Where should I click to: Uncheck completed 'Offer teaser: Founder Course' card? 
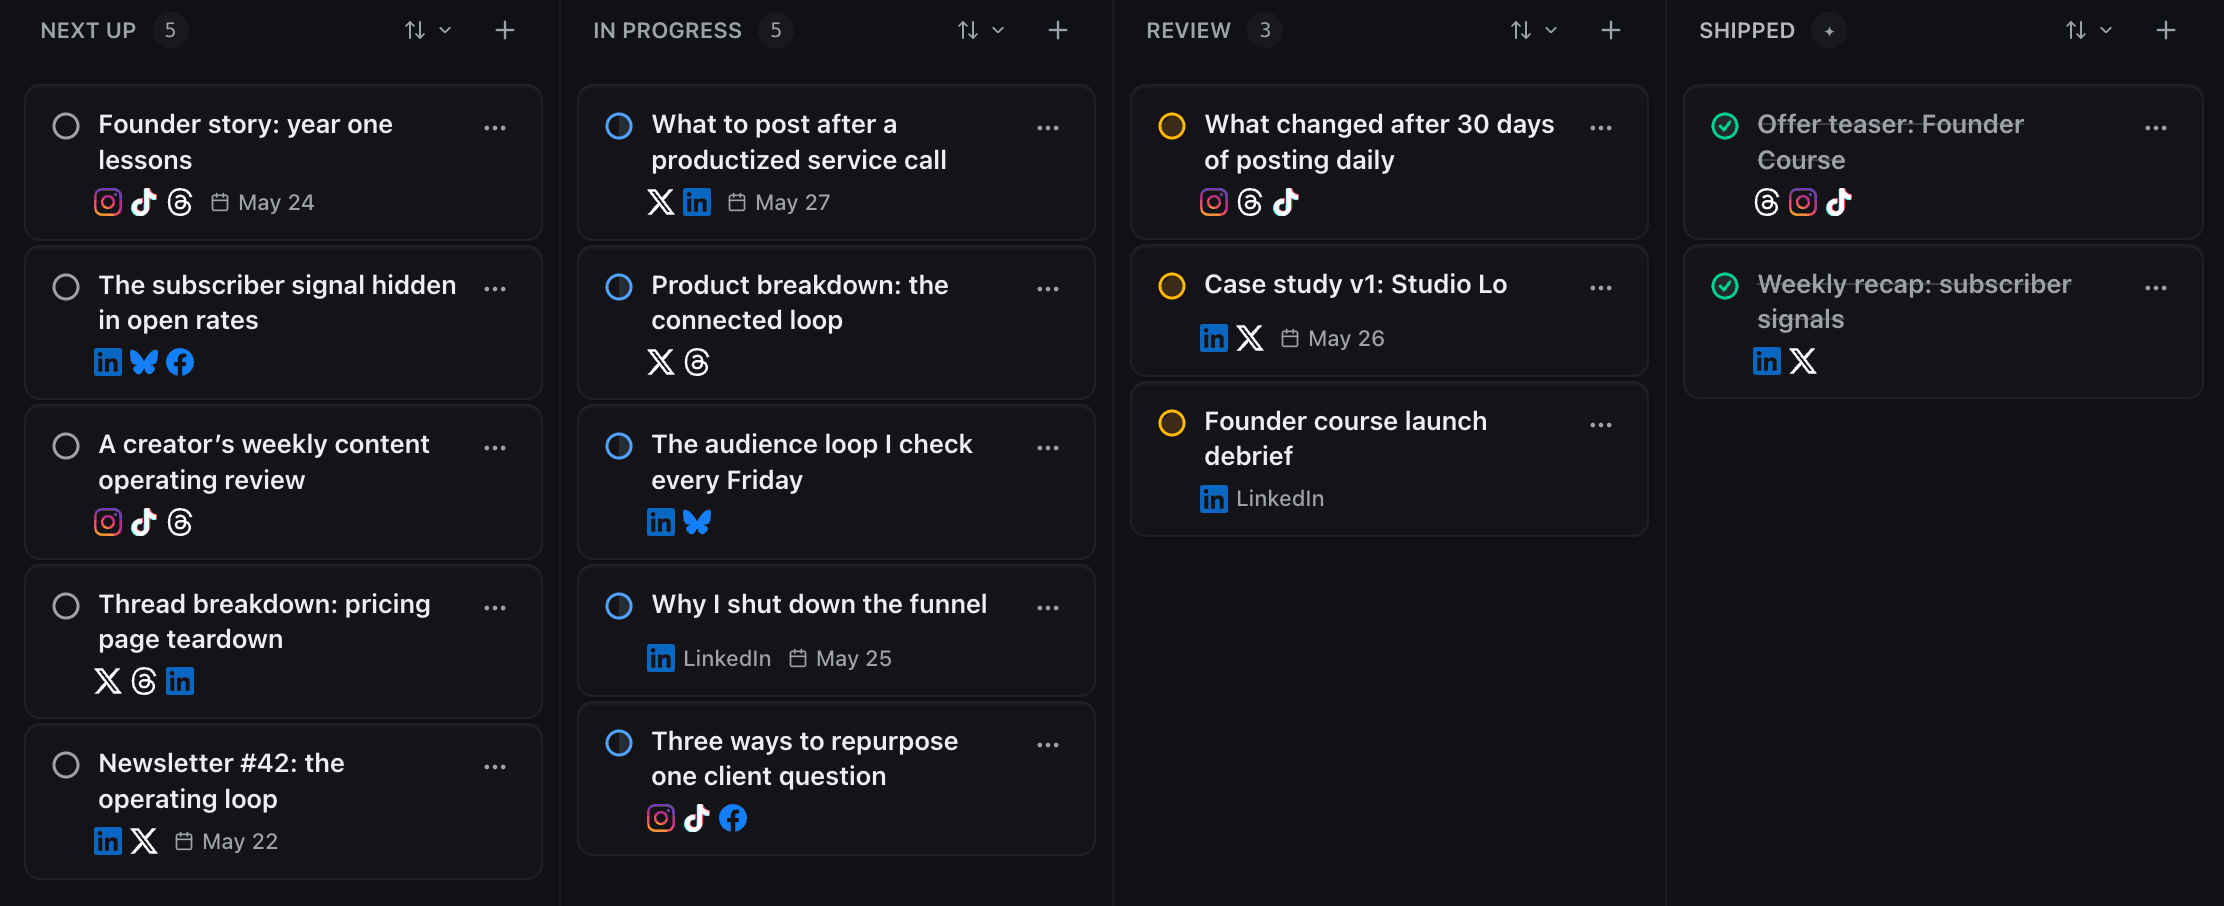click(1725, 126)
